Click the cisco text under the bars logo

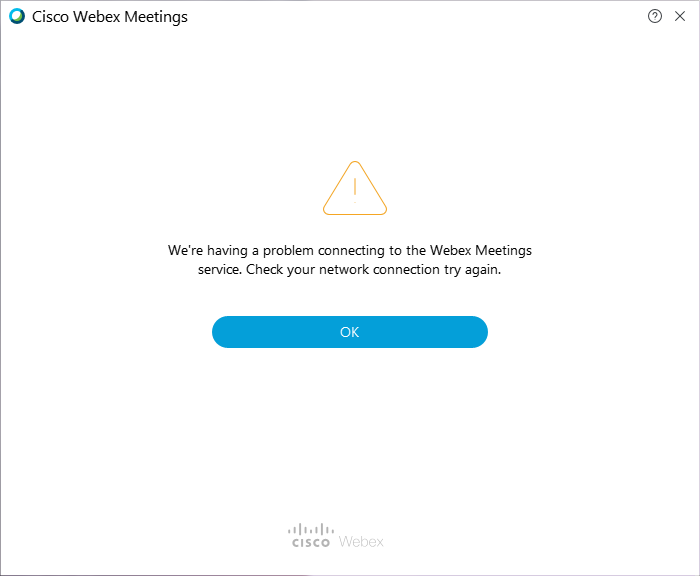(x=311, y=543)
